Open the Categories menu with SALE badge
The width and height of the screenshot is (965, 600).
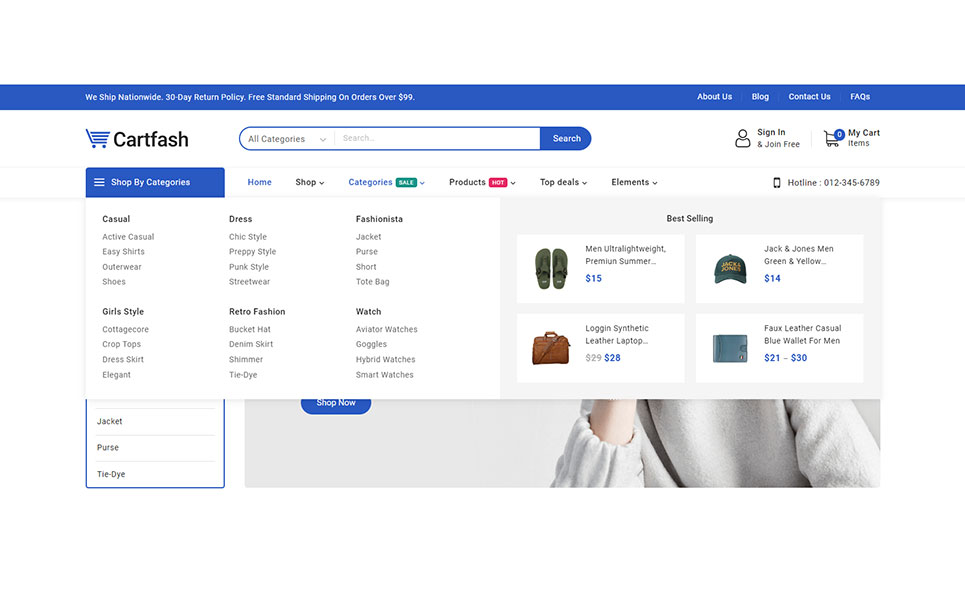386,182
